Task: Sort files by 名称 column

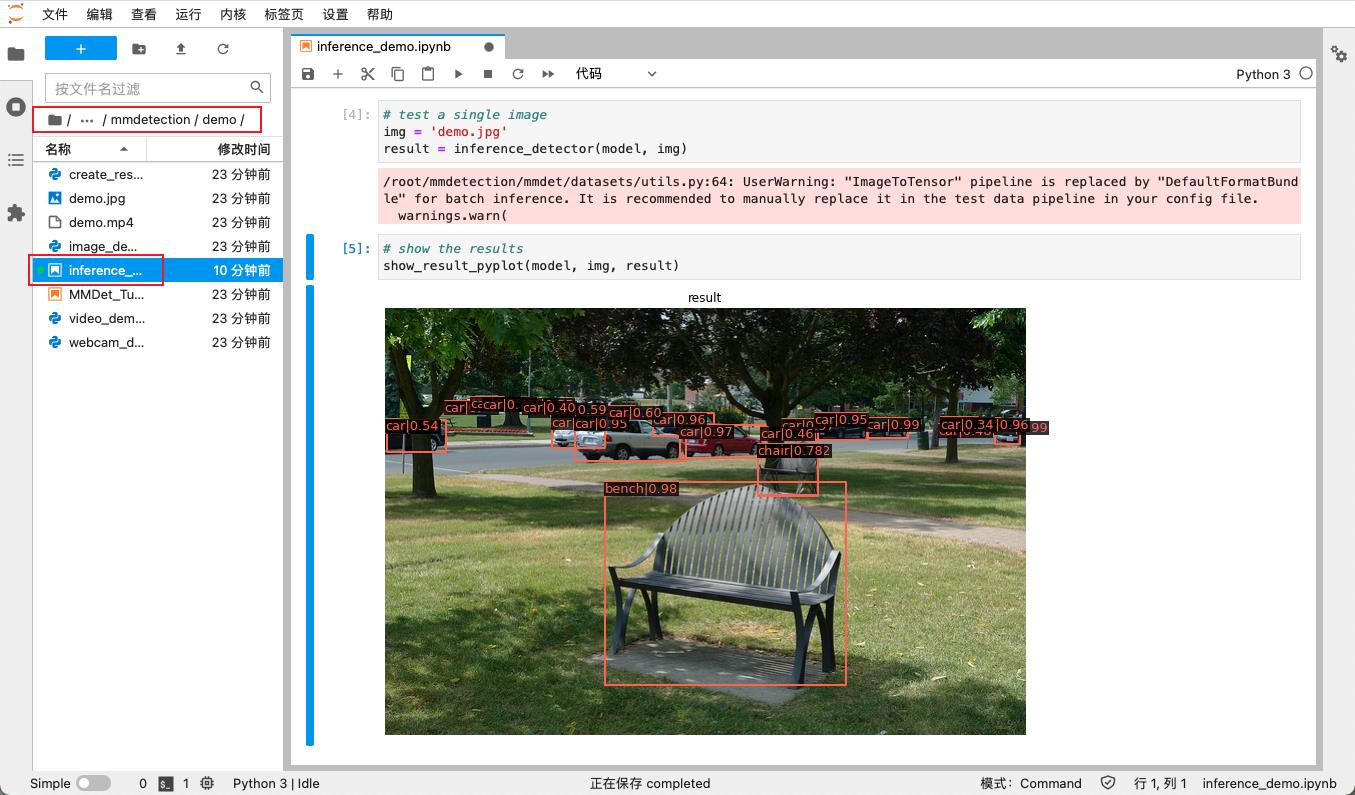Action: (88, 149)
